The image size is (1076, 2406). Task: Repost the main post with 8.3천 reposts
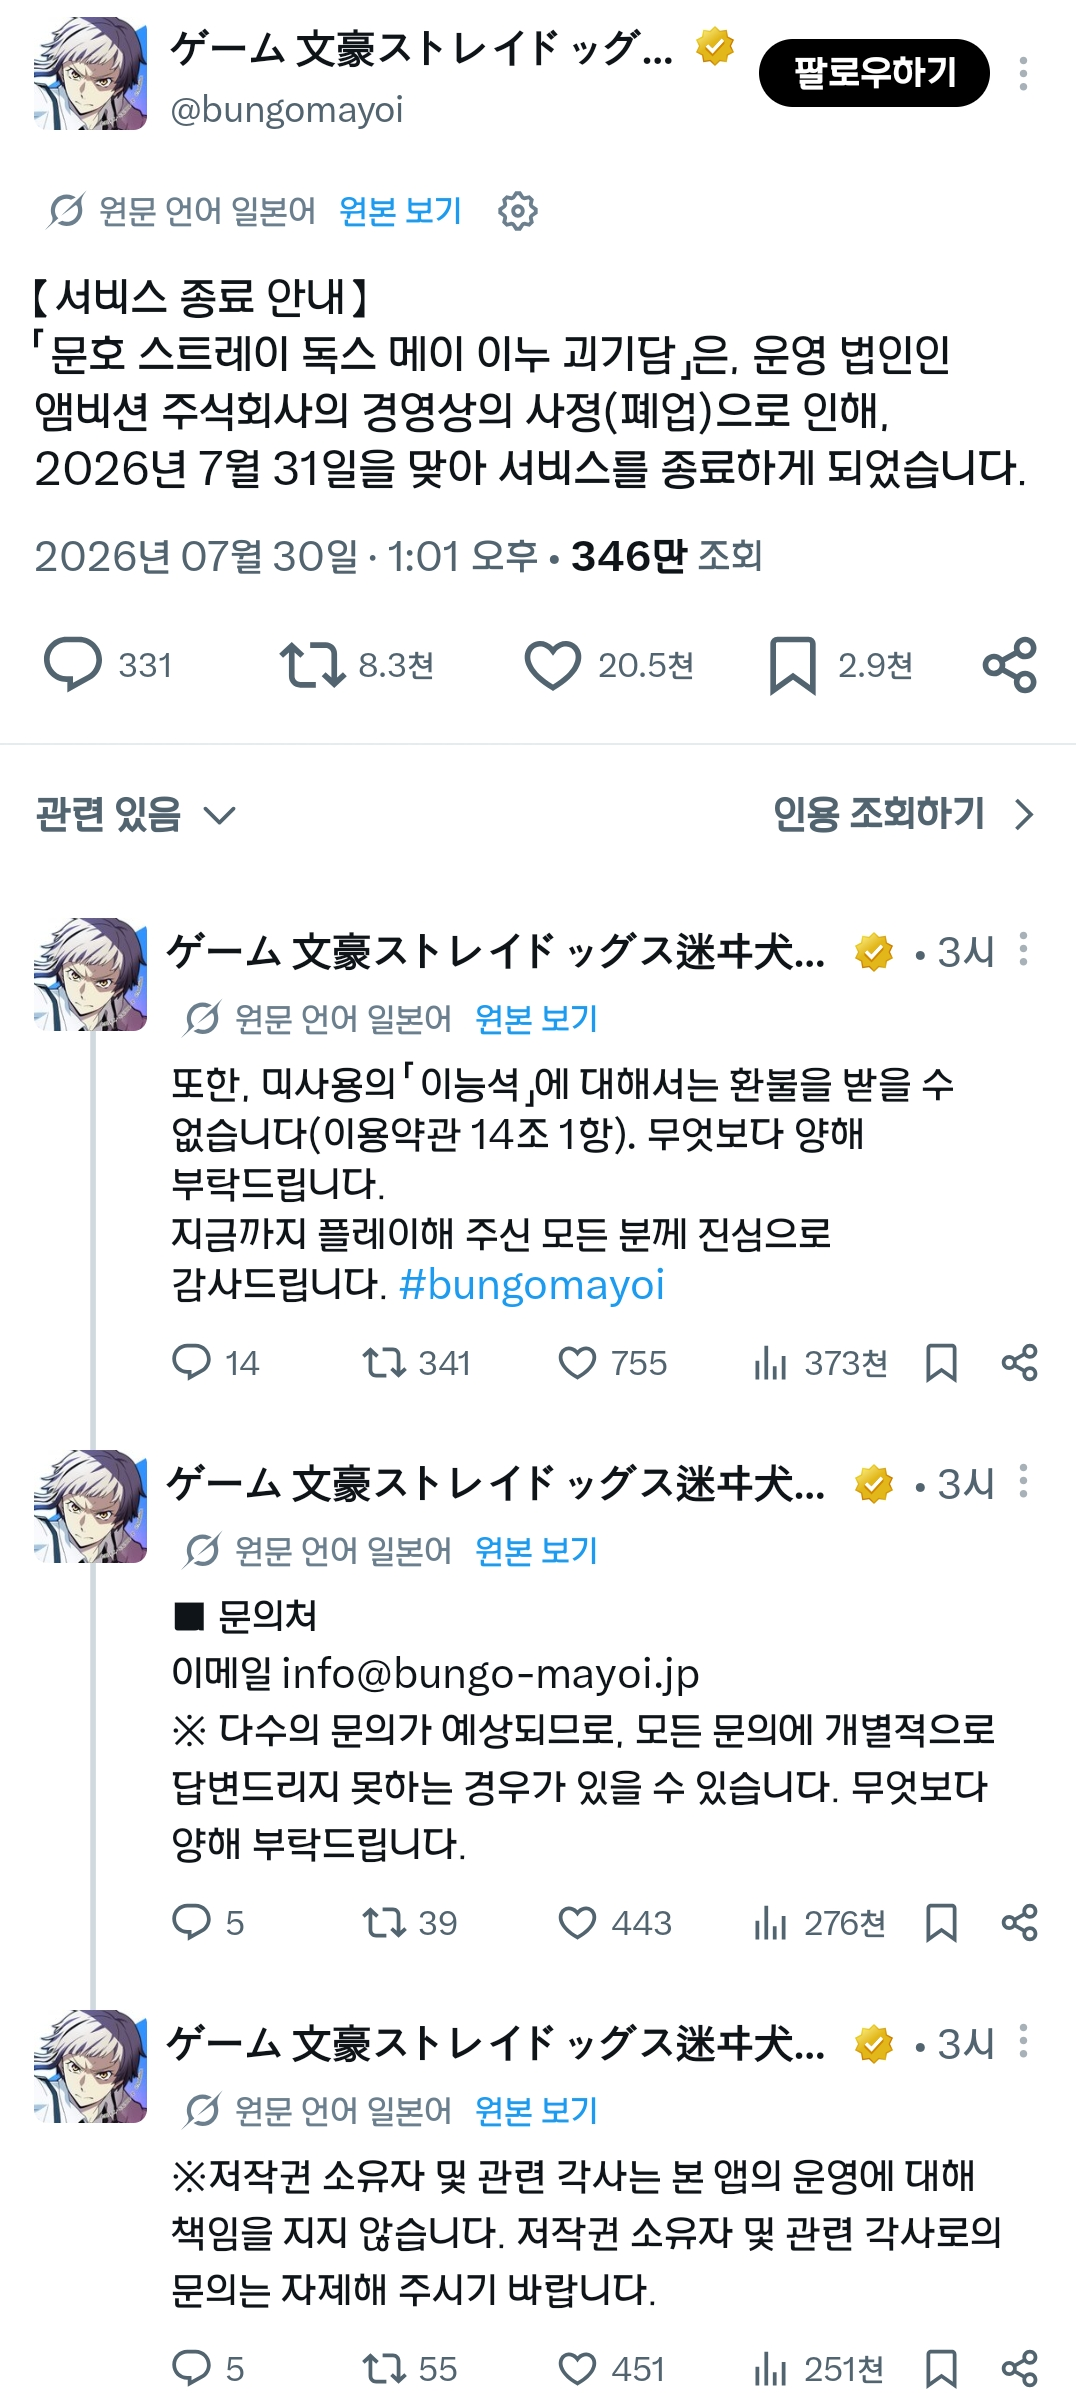pyautogui.click(x=312, y=665)
